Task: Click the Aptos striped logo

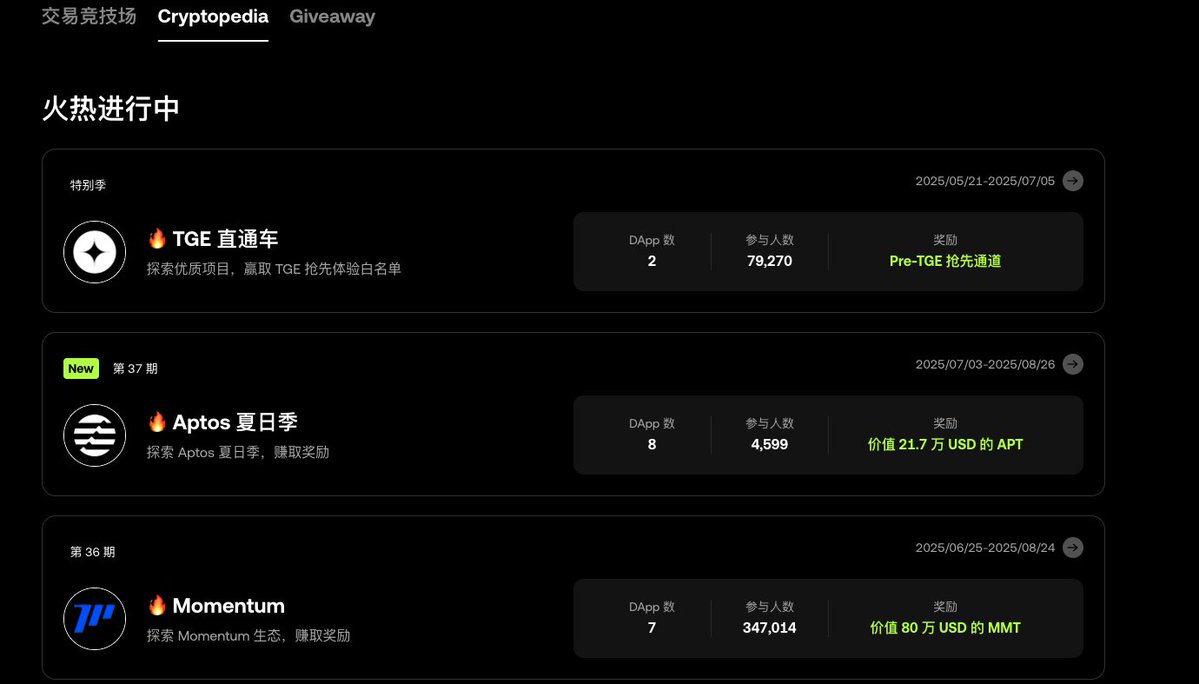Action: point(95,436)
